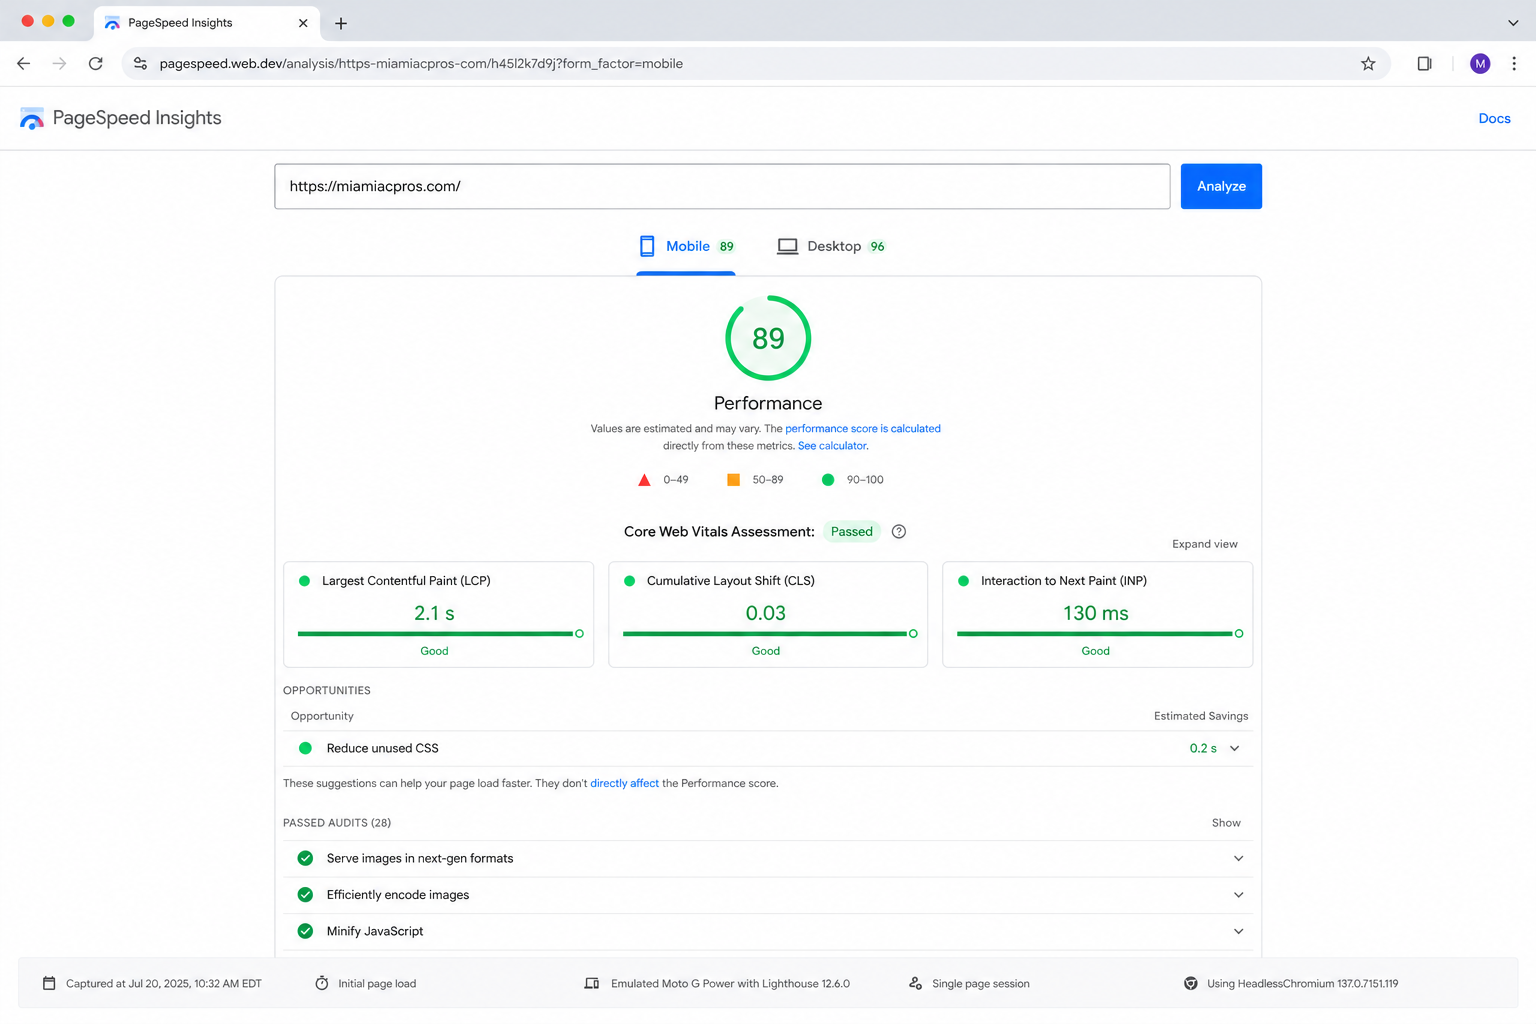Click the PASSED AUDITS (28) heading

pyautogui.click(x=337, y=823)
